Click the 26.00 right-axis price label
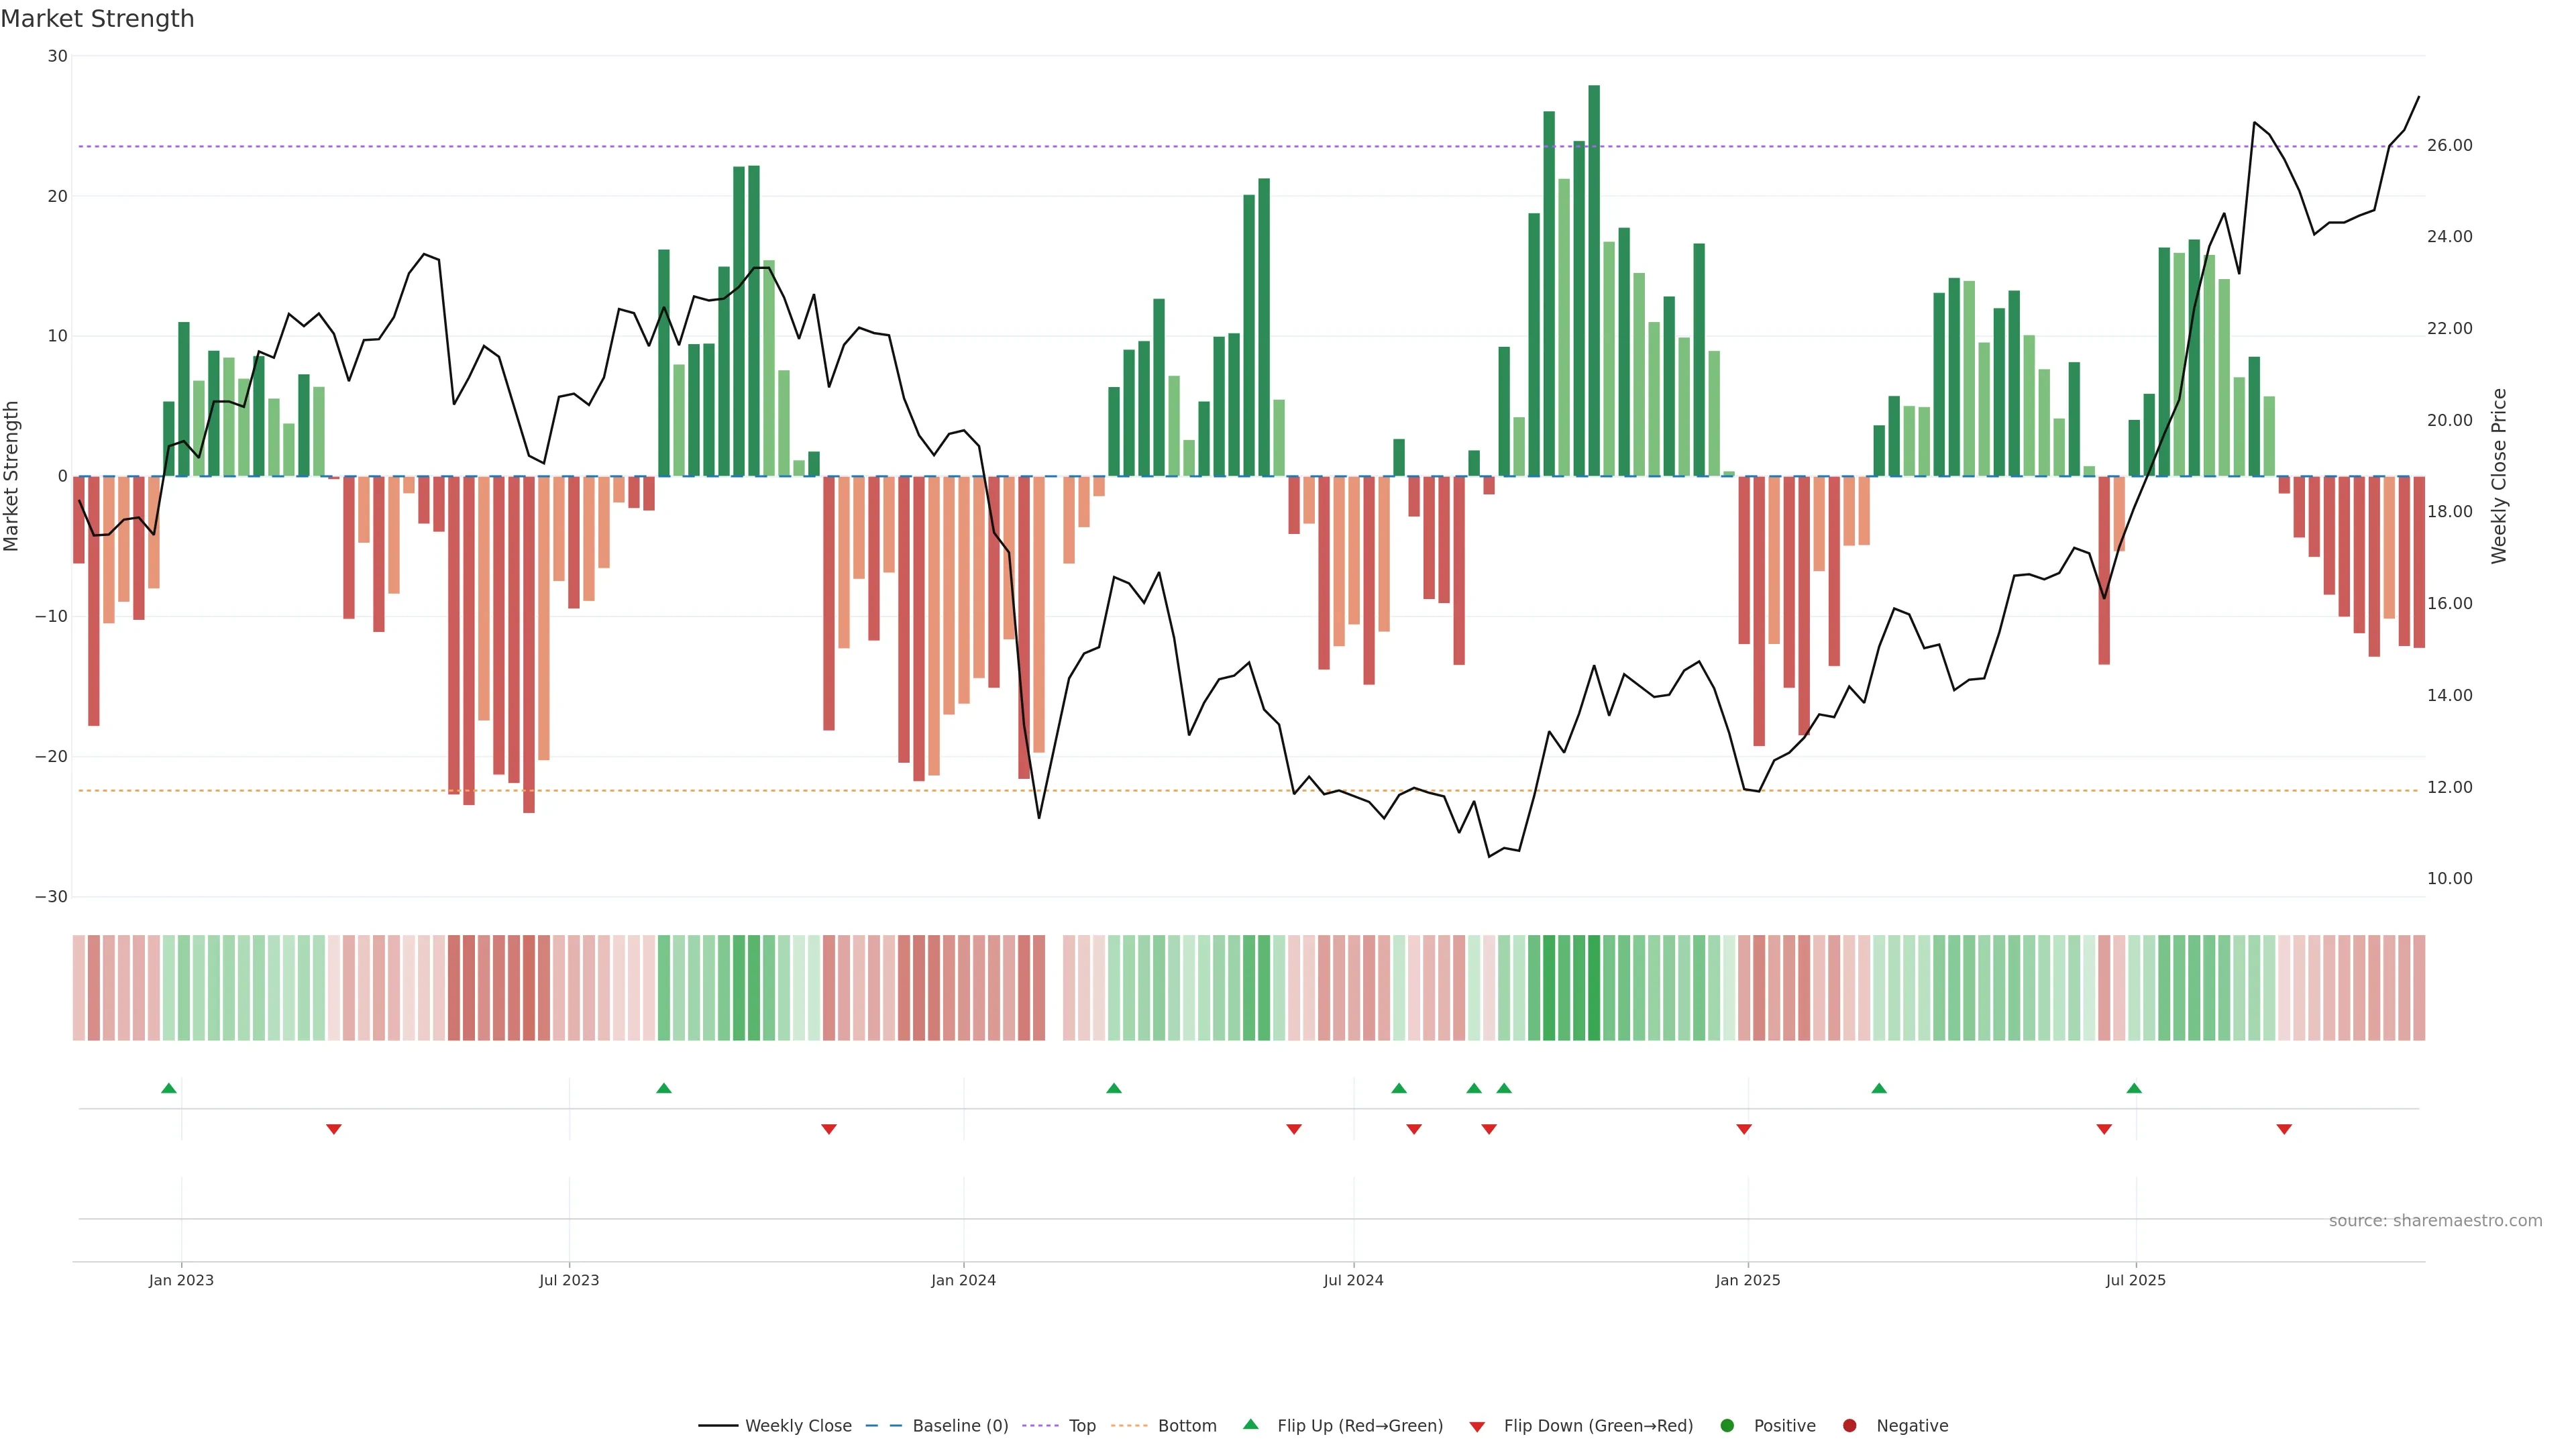 (x=2449, y=146)
